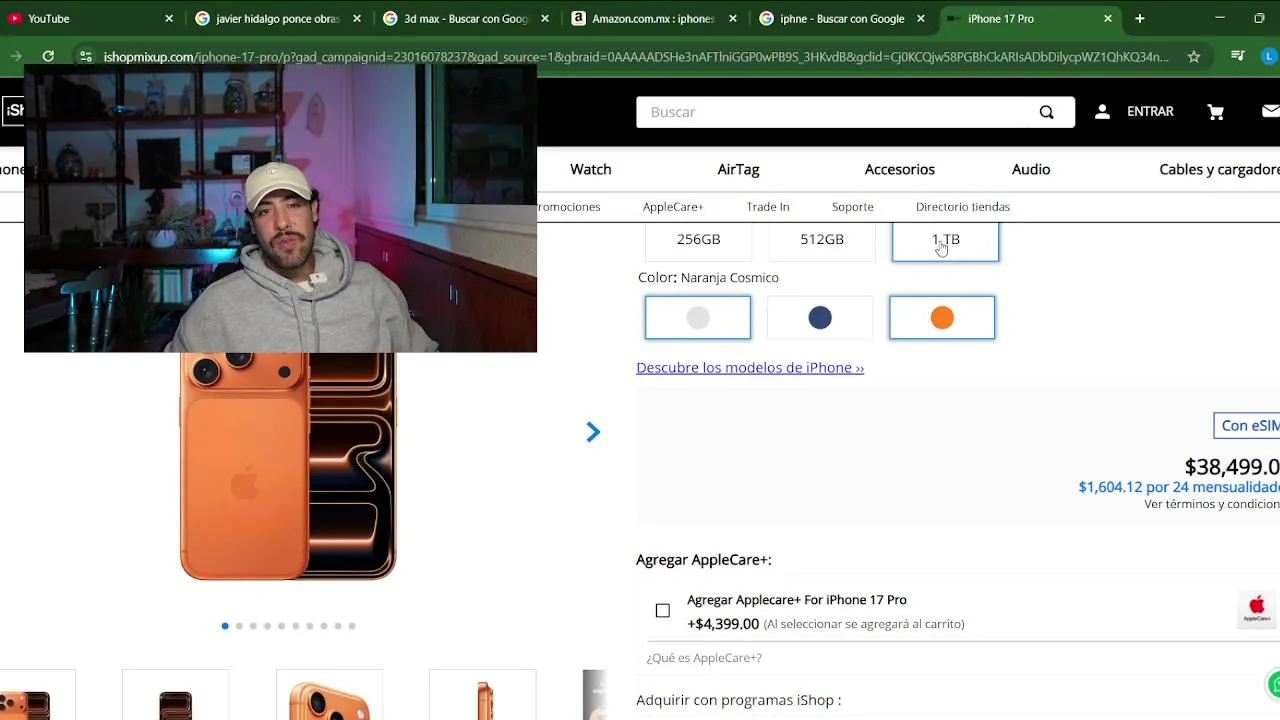Screen dimensions: 1280x720
Task: Click the iShop logo
Action: 13,110
